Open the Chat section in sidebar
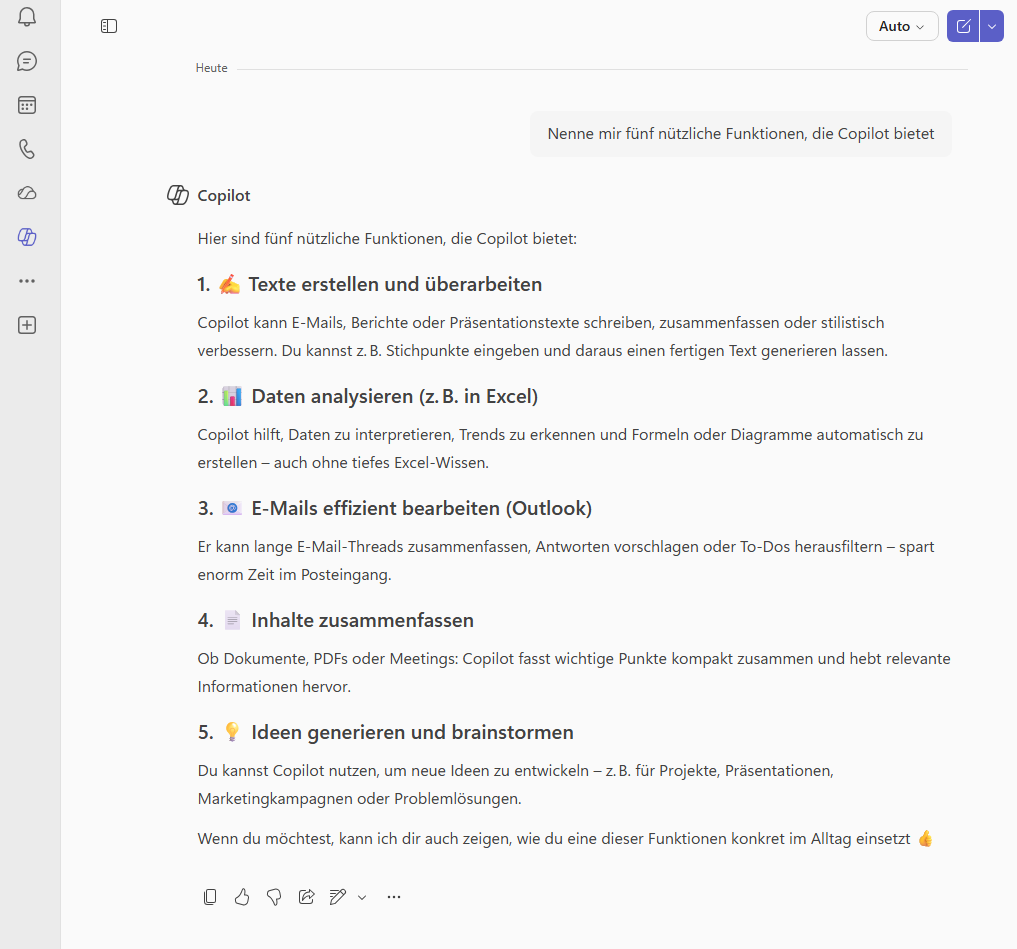The height and width of the screenshot is (949, 1017). pyautogui.click(x=27, y=61)
